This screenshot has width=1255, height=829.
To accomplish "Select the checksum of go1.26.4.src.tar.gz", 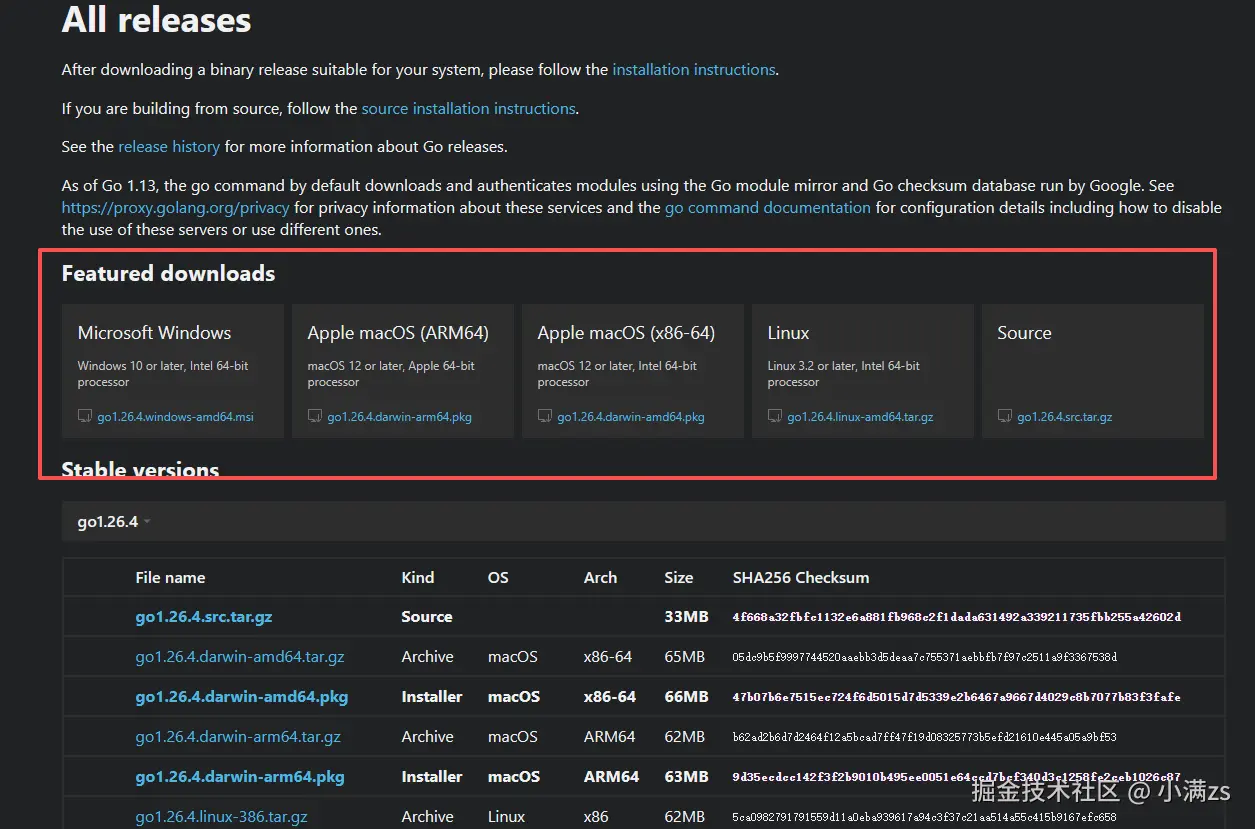I will (x=957, y=617).
